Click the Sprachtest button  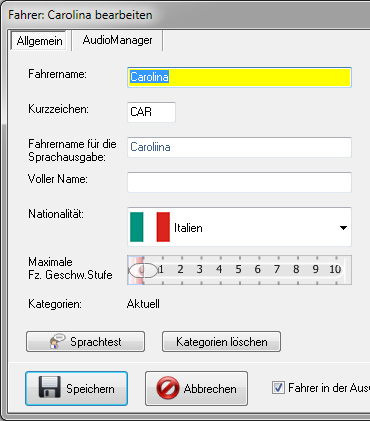pos(85,342)
